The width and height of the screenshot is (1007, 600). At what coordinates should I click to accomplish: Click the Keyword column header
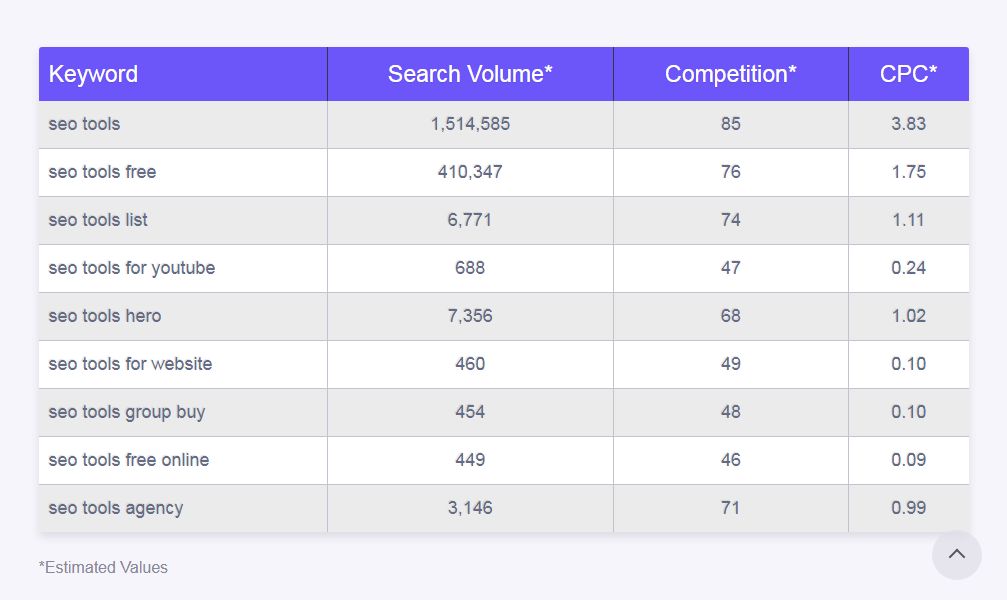click(93, 74)
